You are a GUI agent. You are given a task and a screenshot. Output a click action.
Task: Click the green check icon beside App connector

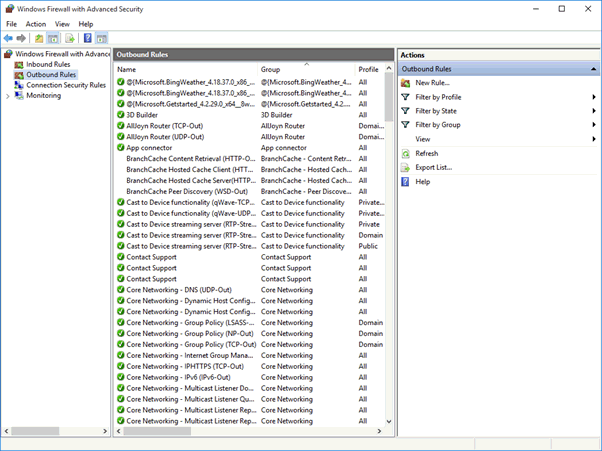point(121,147)
